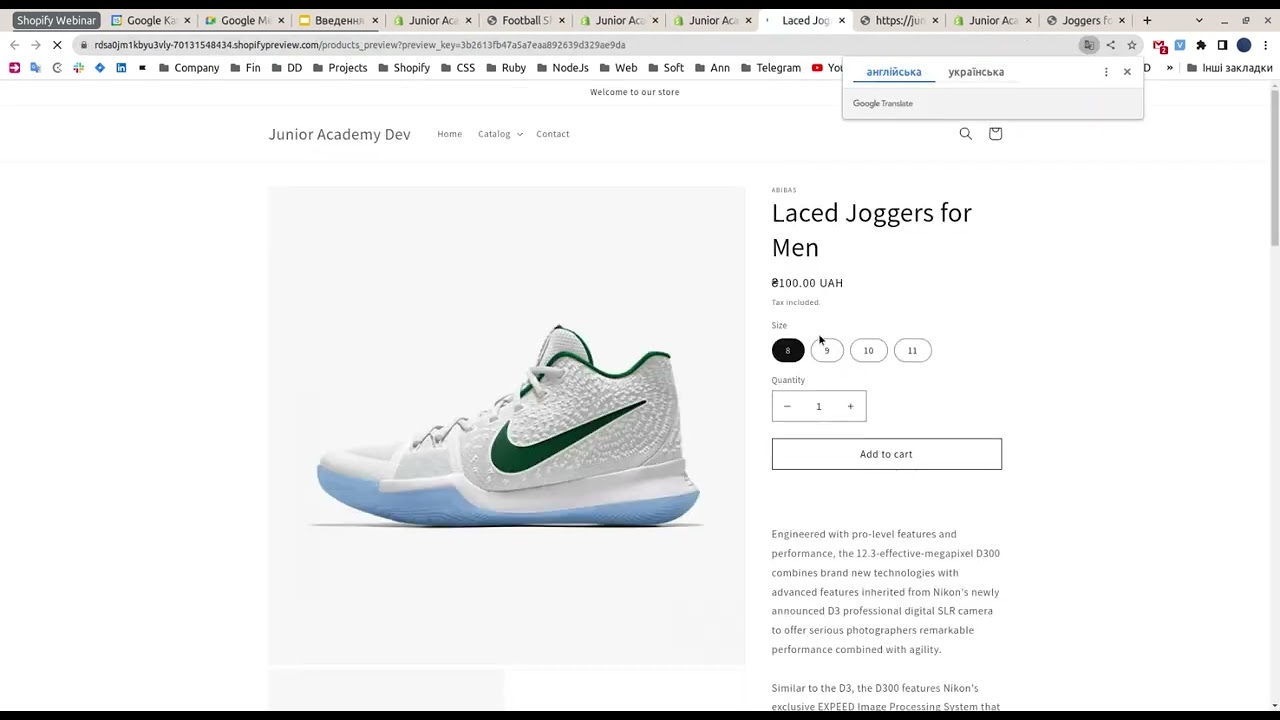The image size is (1280, 720).
Task: Click the Junior Academy Dev store logo
Action: (x=339, y=134)
